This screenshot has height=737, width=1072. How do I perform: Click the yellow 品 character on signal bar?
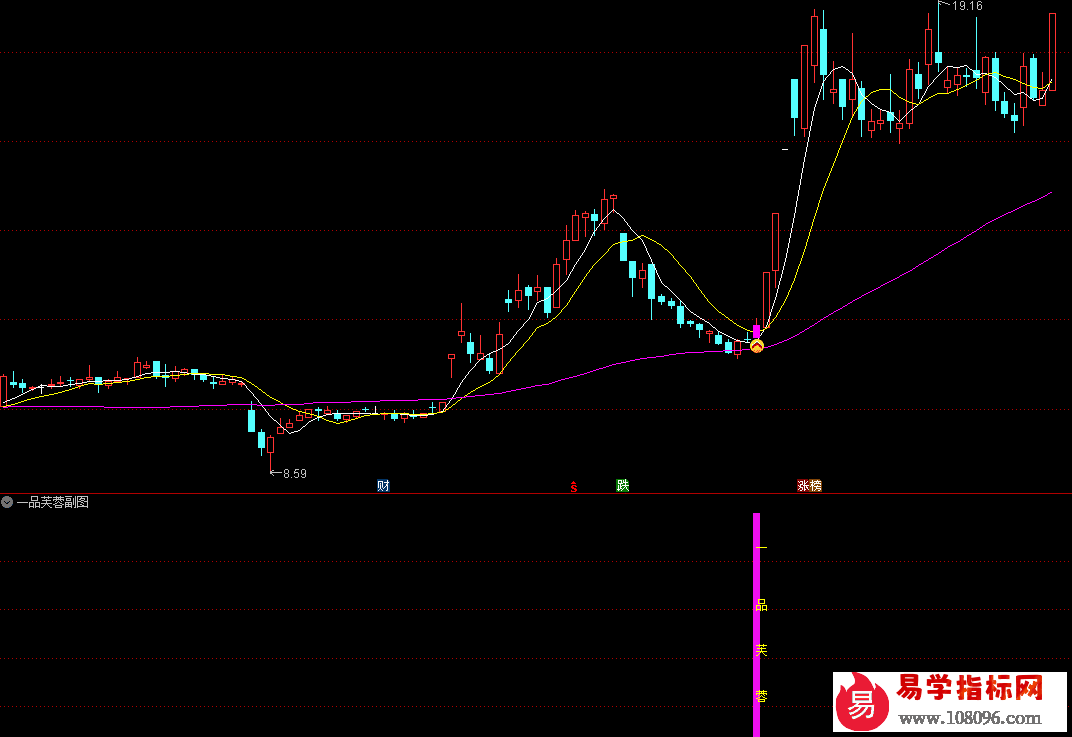coord(761,605)
